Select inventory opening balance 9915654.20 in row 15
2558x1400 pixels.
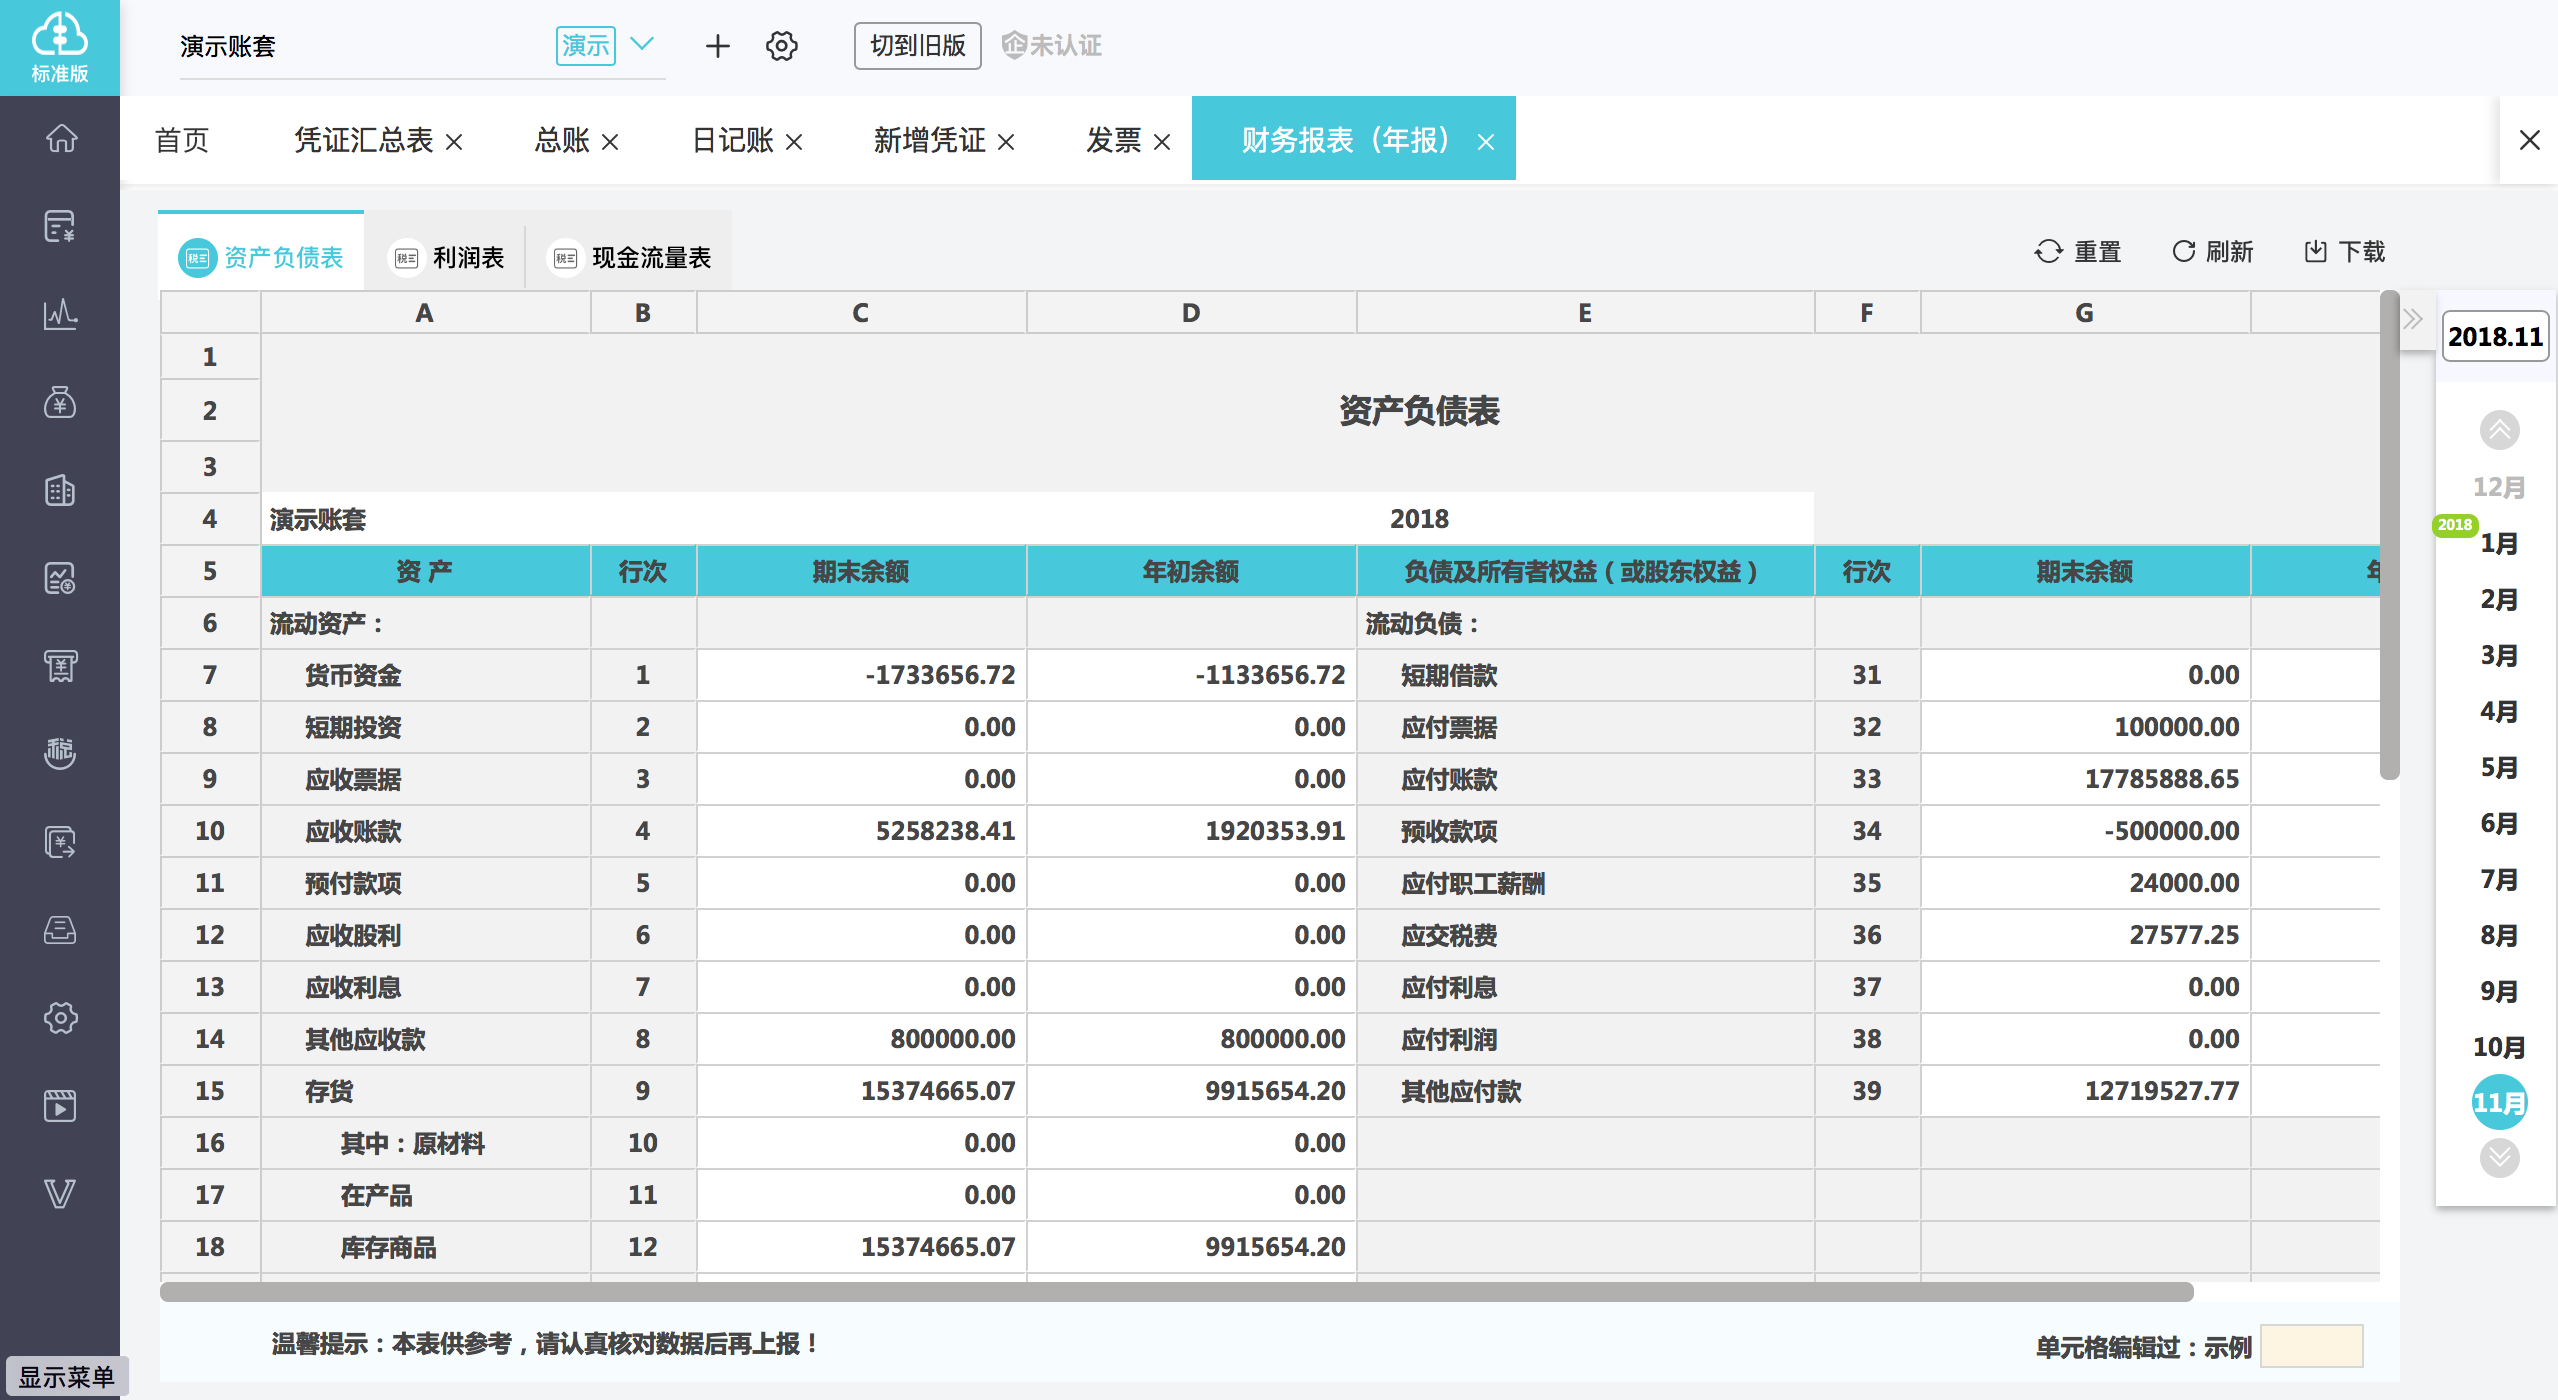(1191, 1091)
